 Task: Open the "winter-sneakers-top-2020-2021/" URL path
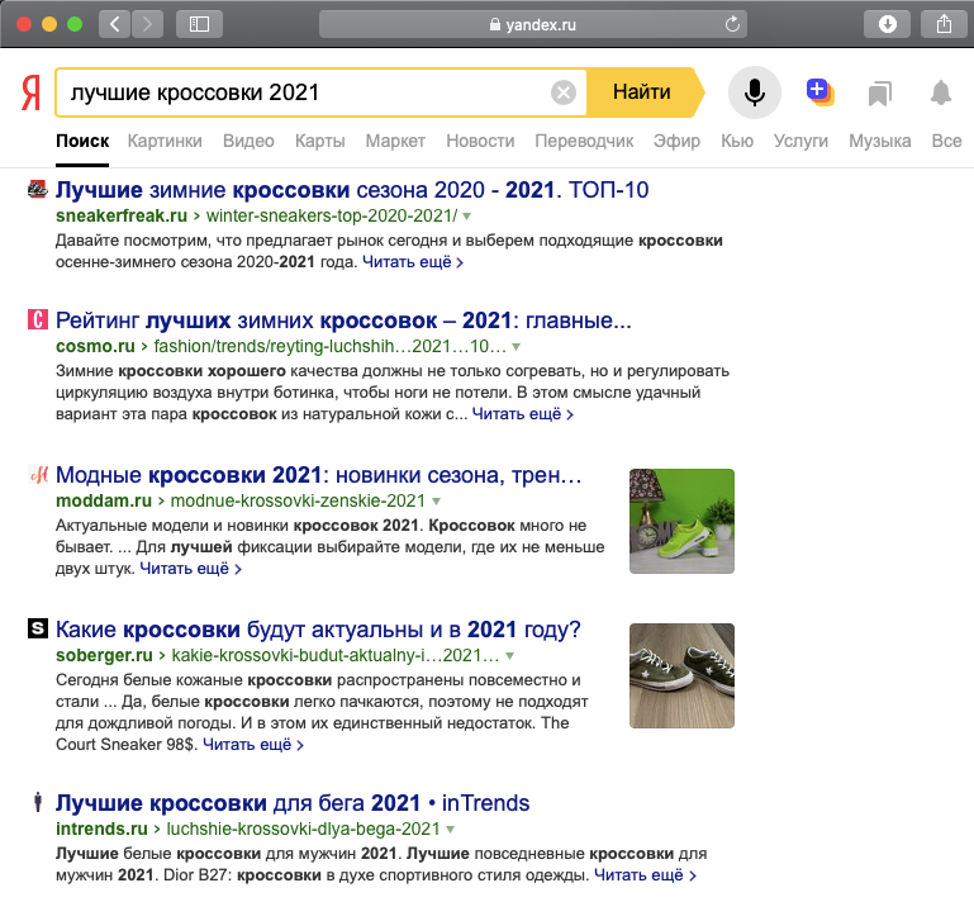tap(332, 216)
